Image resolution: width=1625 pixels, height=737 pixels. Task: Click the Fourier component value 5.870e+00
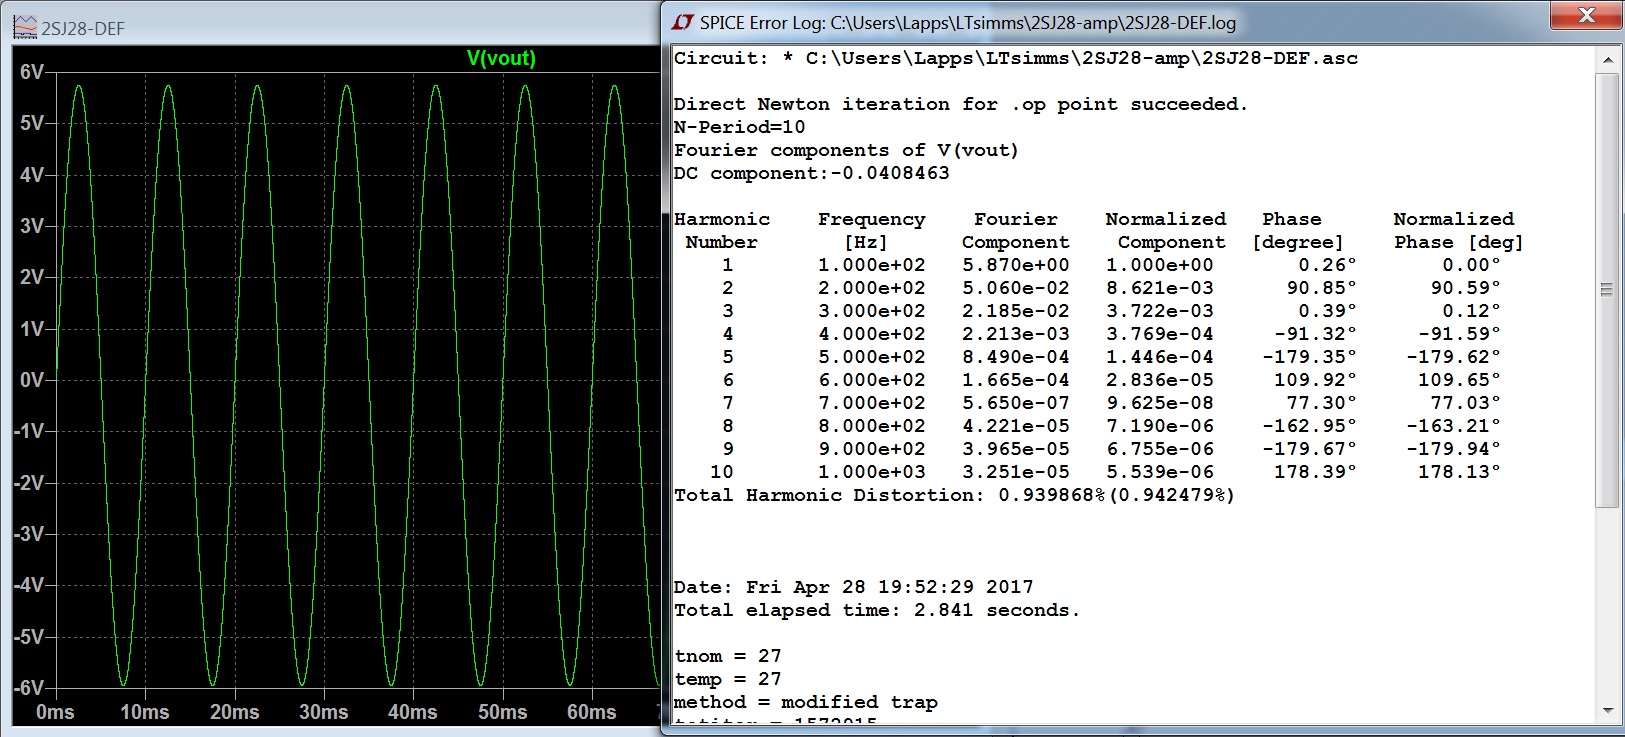point(1016,265)
